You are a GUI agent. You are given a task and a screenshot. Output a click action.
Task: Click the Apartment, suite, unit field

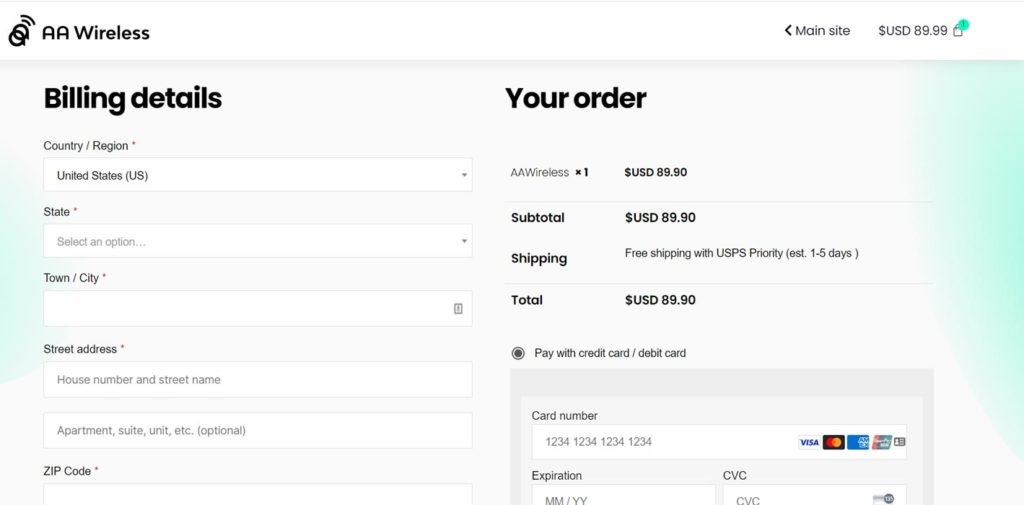pos(257,431)
